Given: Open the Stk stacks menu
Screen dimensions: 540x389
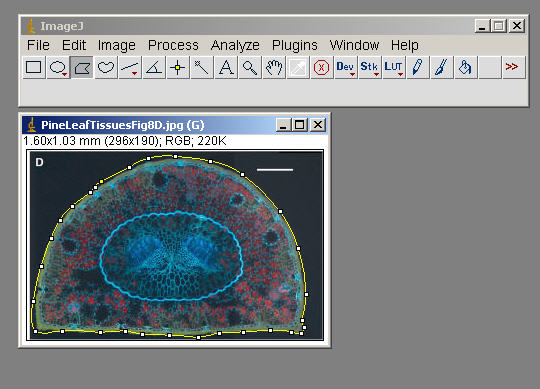Looking at the screenshot, I should [370, 67].
